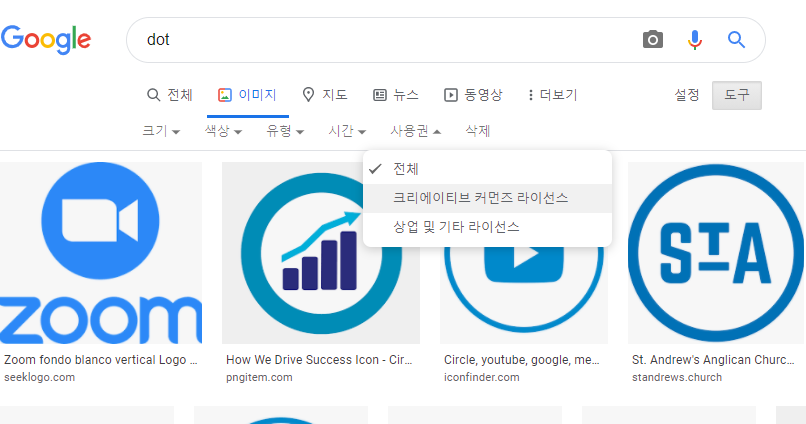Collapse the 사용권 usage rights dropdown

(415, 131)
